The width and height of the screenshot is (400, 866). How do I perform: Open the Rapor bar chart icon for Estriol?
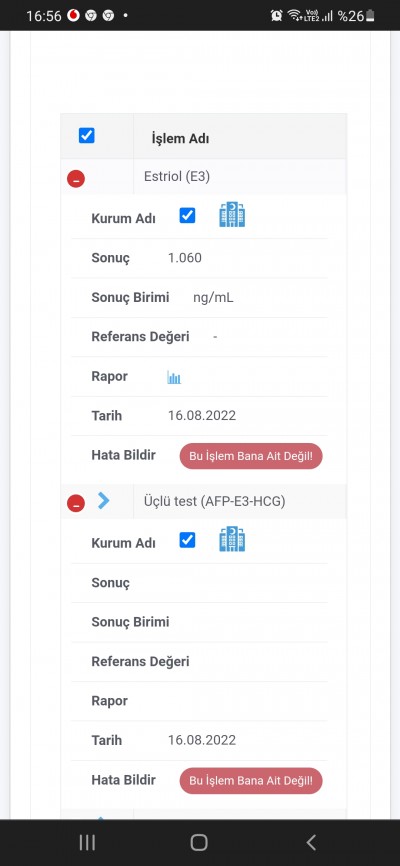[174, 378]
